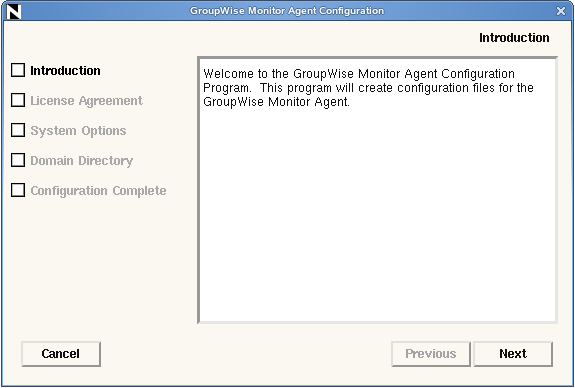Select the Introduction step label
Image resolution: width=575 pixels, height=388 pixels.
click(65, 70)
